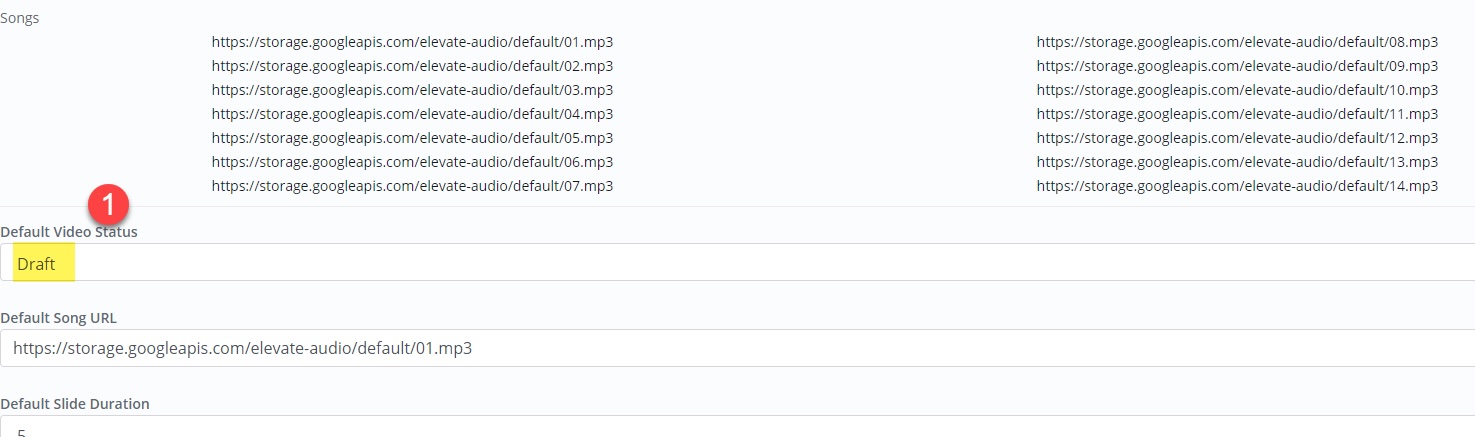Select the 06.mp3 song URL
The height and width of the screenshot is (437, 1475).
click(x=412, y=162)
